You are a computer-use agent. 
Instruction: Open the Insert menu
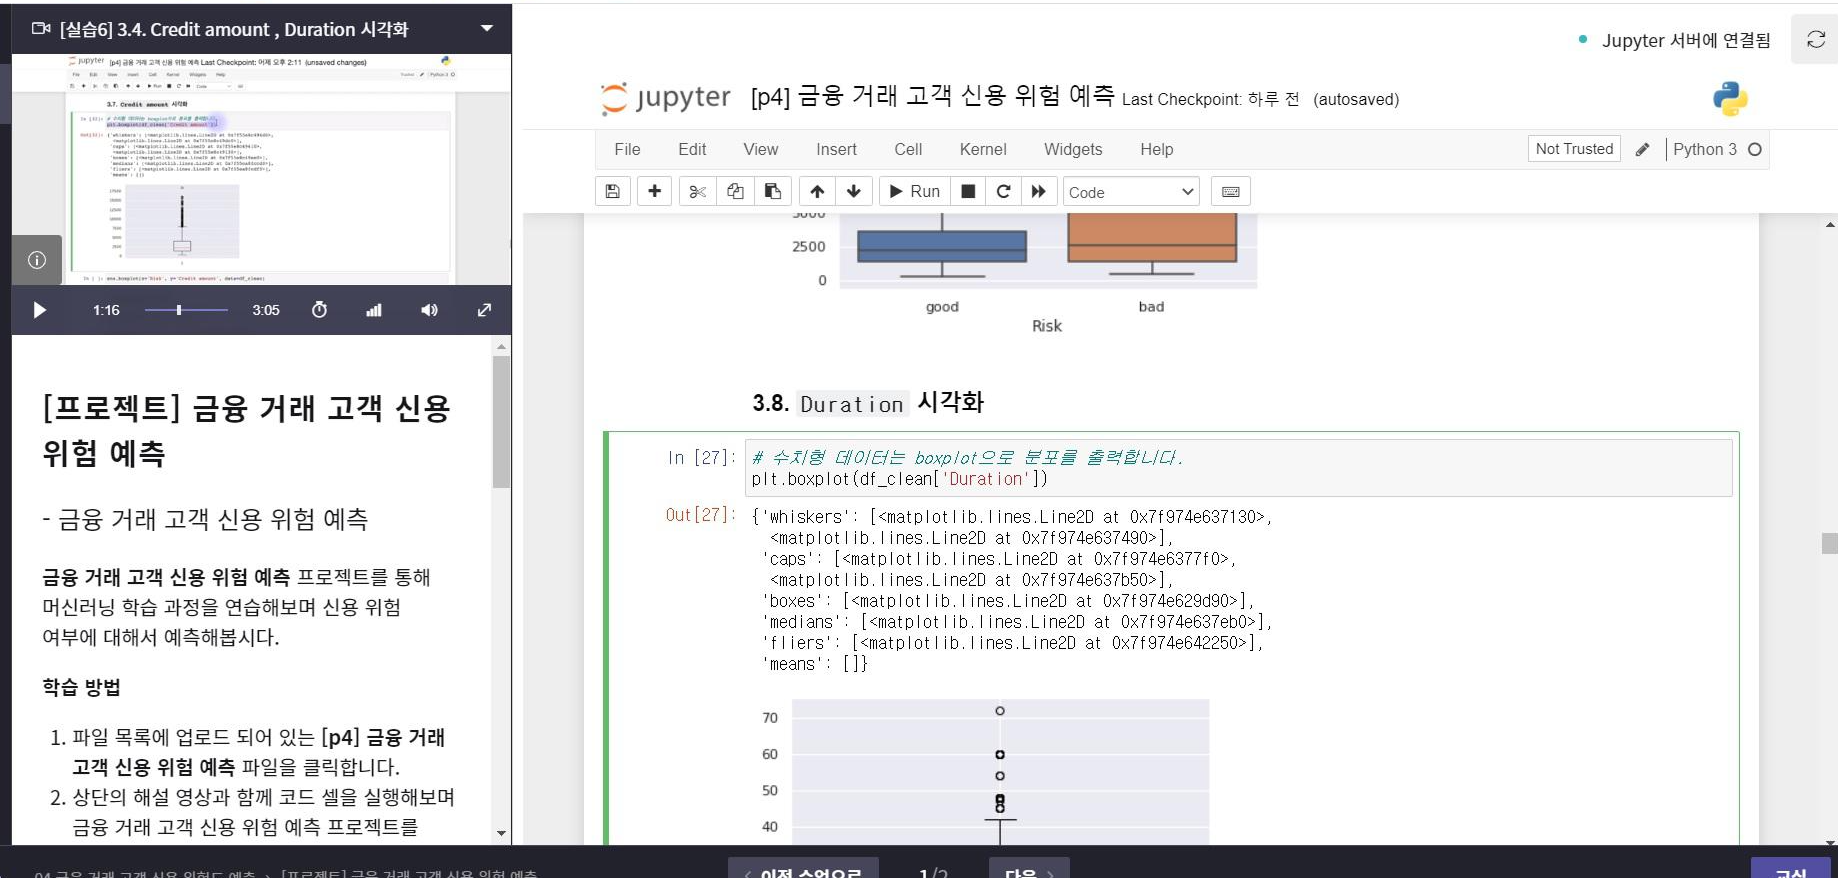tap(836, 149)
